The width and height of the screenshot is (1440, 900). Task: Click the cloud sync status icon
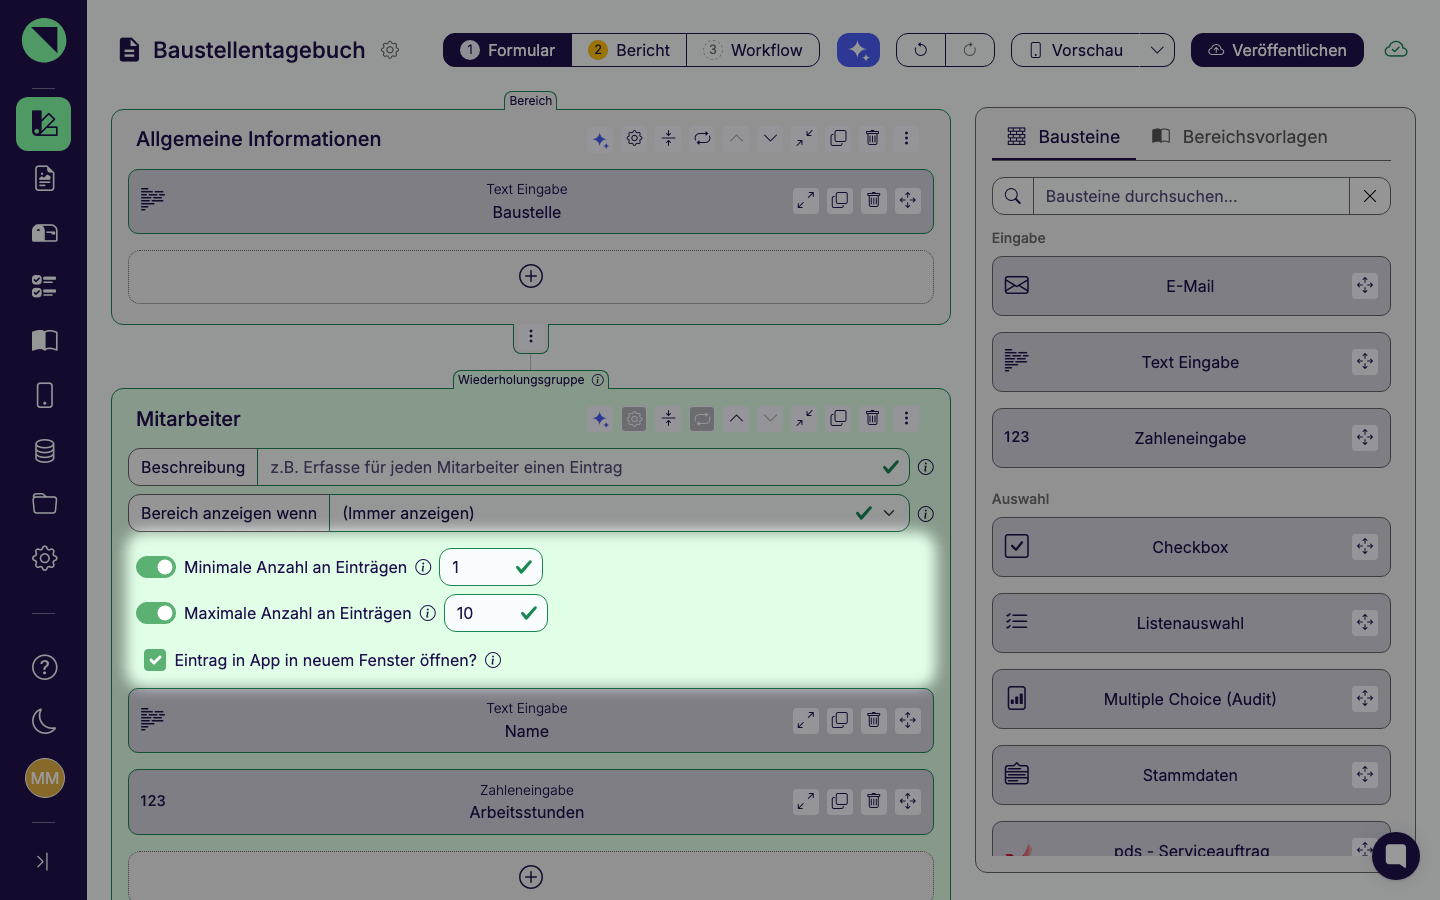click(1396, 50)
